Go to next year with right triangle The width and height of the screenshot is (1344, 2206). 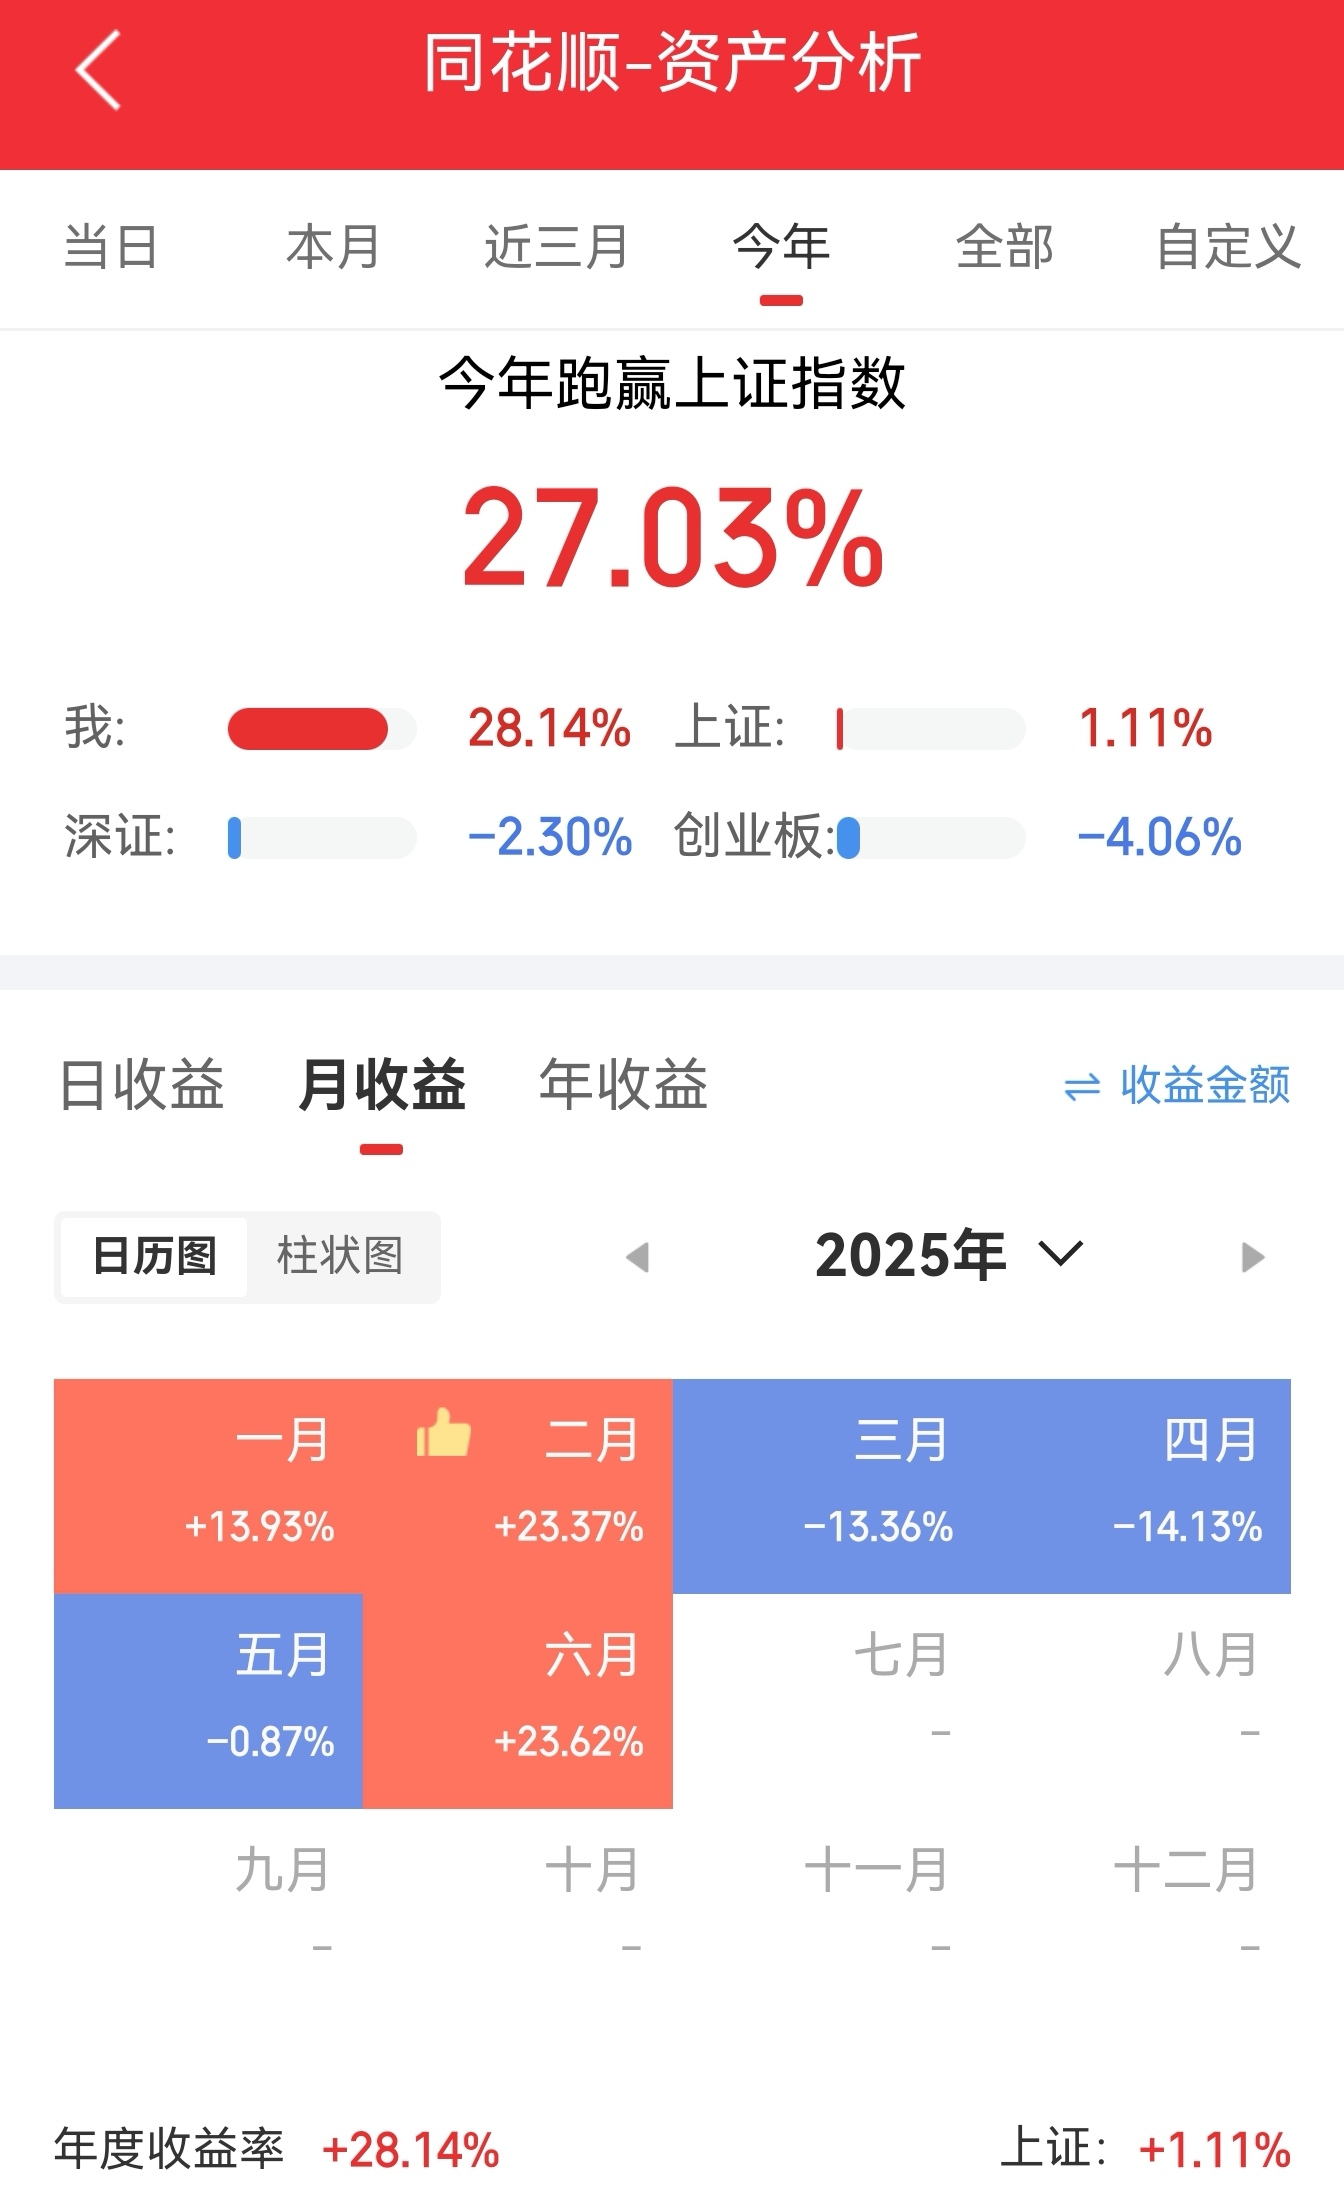pyautogui.click(x=1252, y=1257)
